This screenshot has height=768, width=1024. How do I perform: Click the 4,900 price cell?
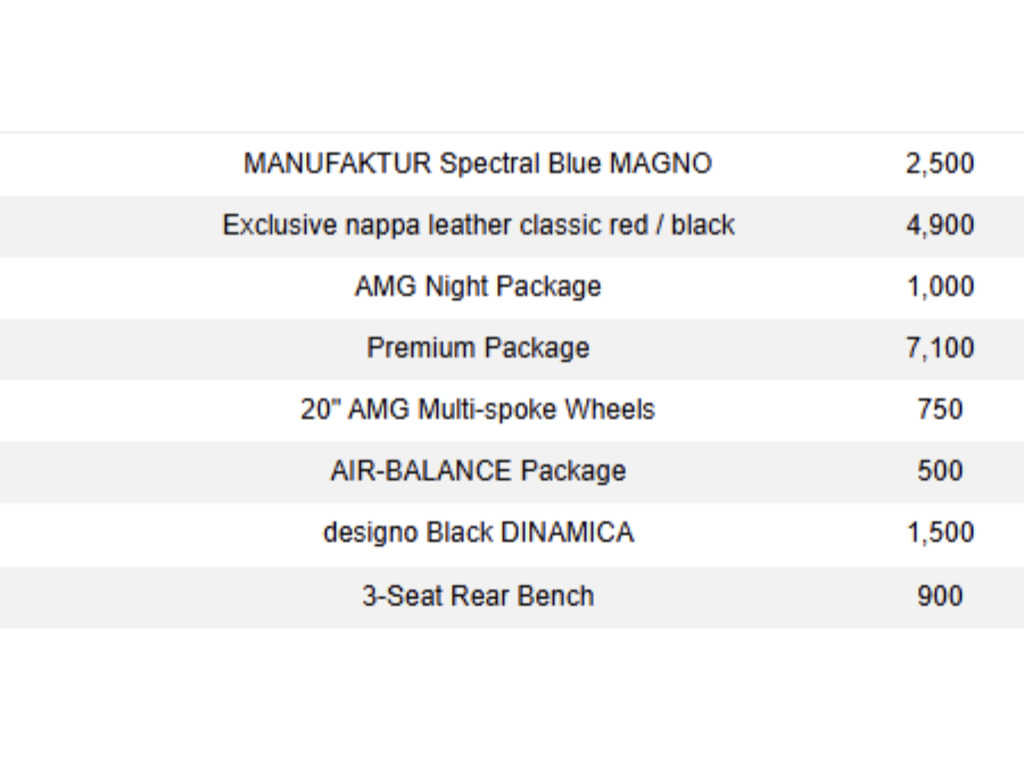coord(940,225)
